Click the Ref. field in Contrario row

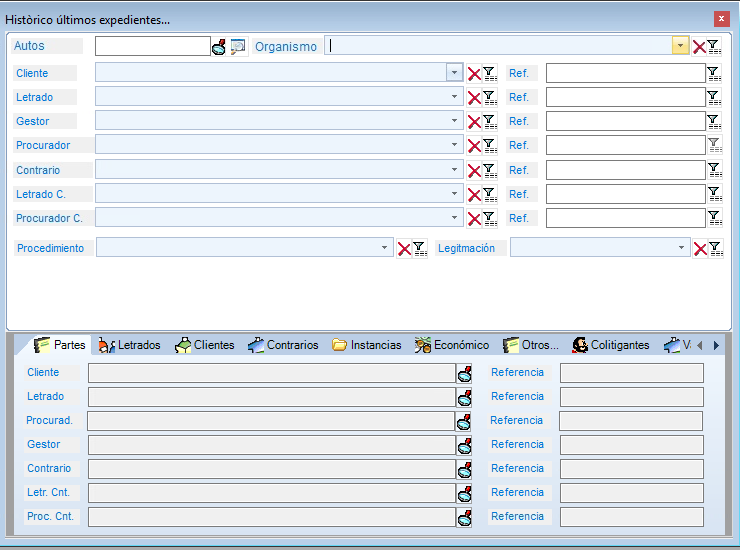point(624,170)
